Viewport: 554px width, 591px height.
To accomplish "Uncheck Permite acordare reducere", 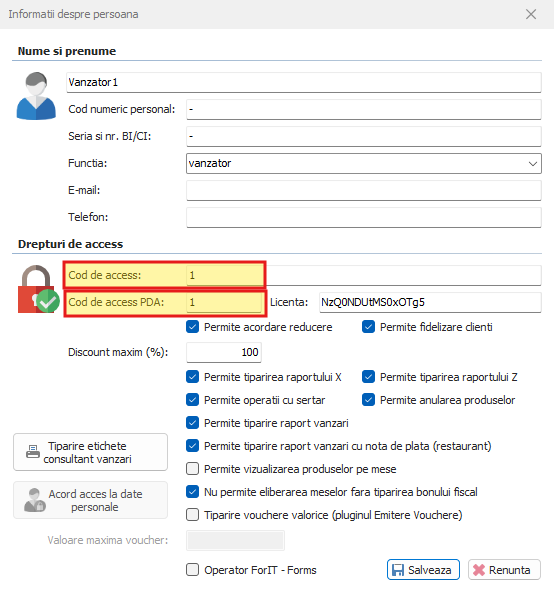I will (193, 327).
